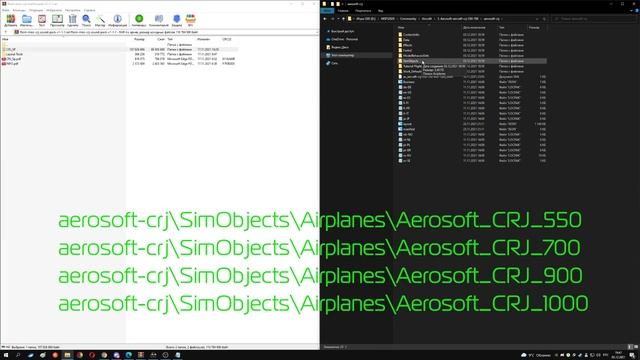
Task: Select Quick access in Explorer sidebar
Action: (x=342, y=31)
